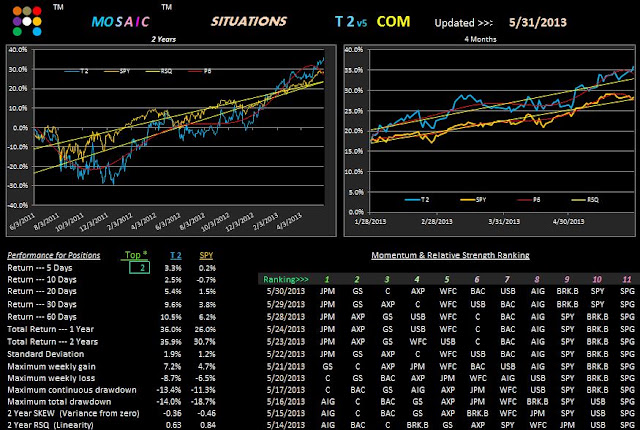Select the 'Return --- 10 Days' row label
The width and height of the screenshot is (640, 430).
pyautogui.click(x=42, y=280)
